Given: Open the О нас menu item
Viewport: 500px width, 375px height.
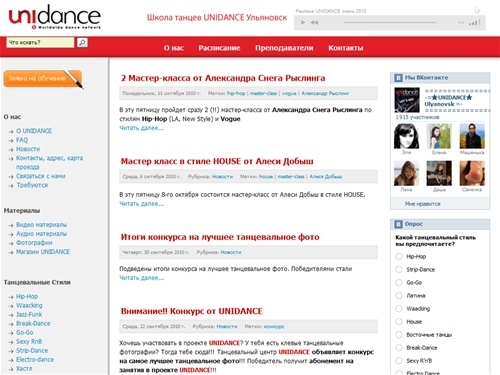Looking at the screenshot, I should [x=174, y=48].
